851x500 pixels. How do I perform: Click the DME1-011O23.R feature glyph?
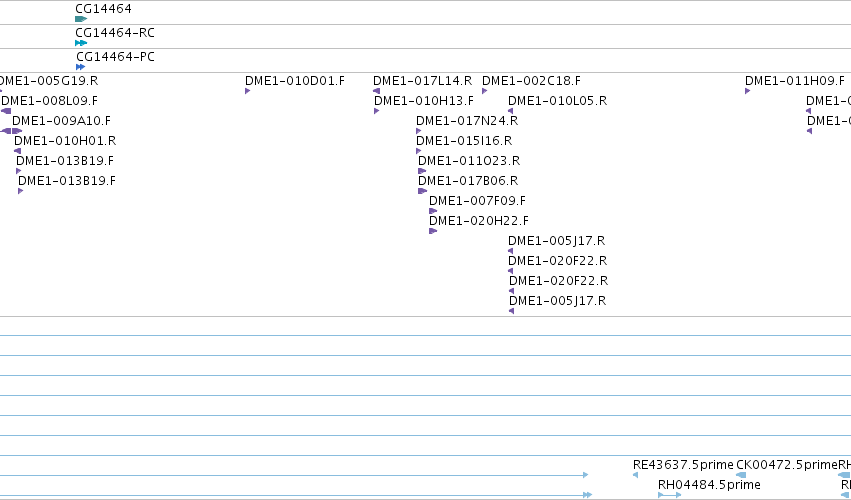click(x=422, y=171)
